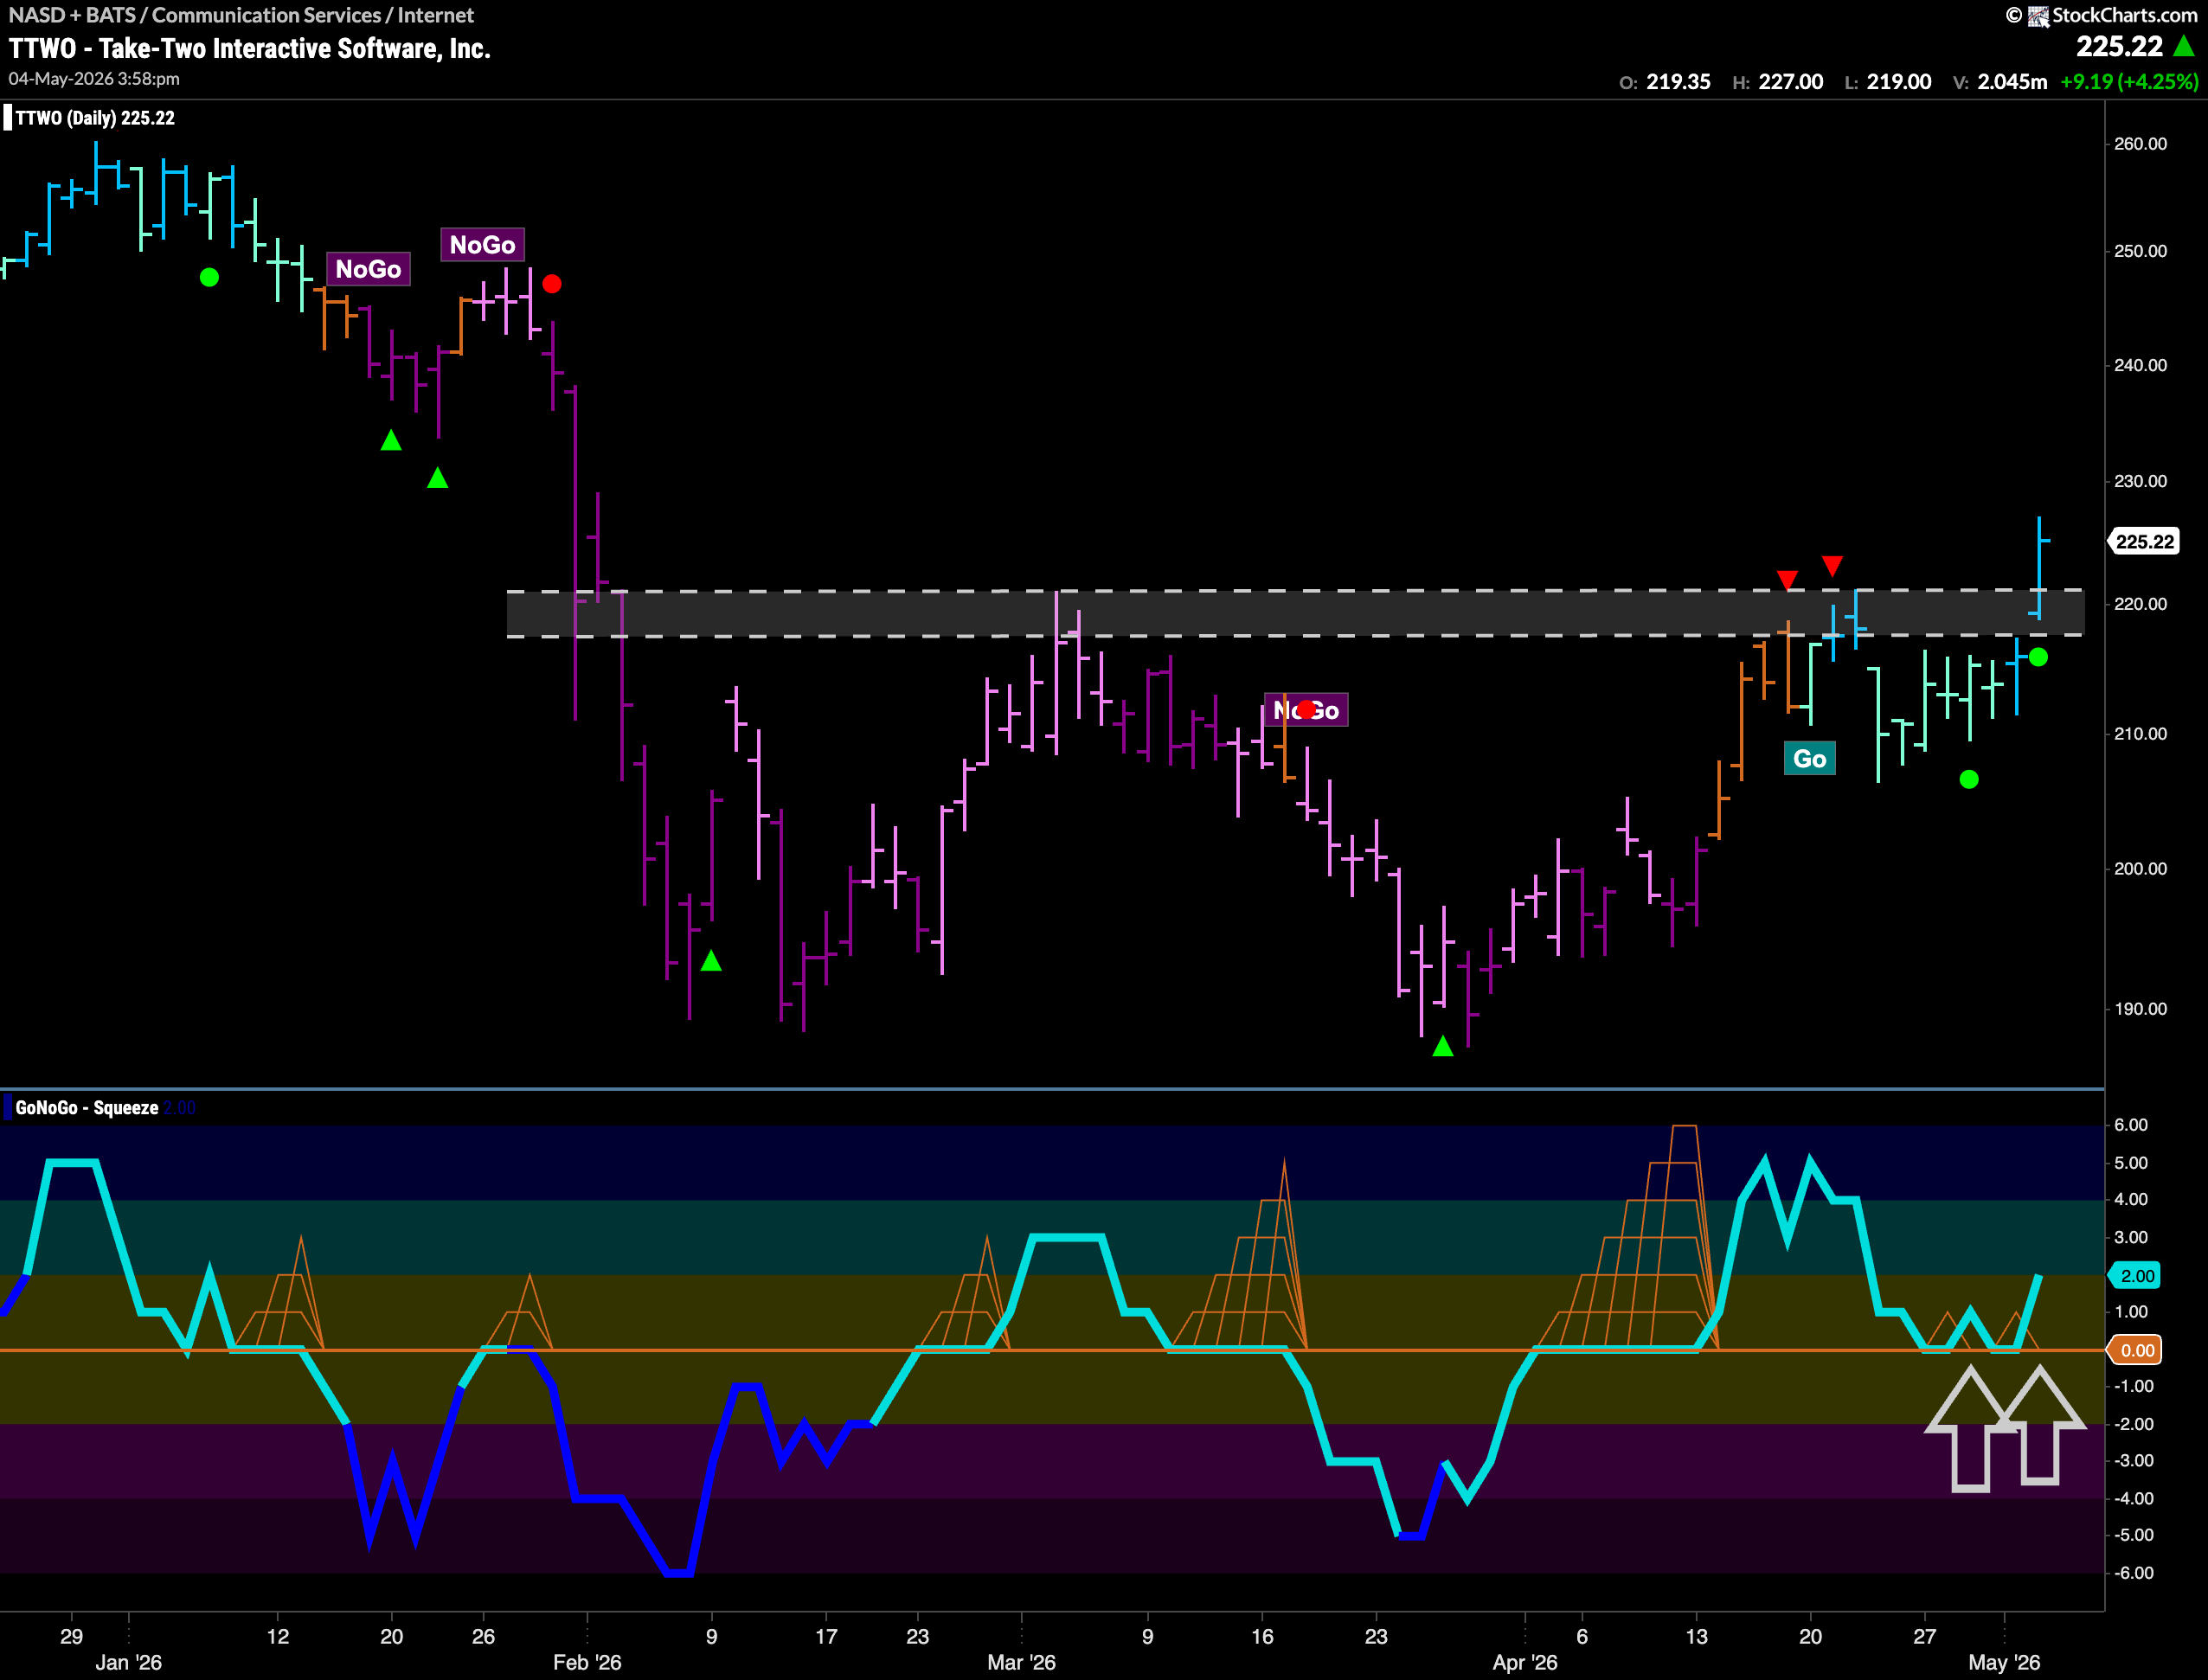Click the 190.00 price axis label

click(2140, 1009)
